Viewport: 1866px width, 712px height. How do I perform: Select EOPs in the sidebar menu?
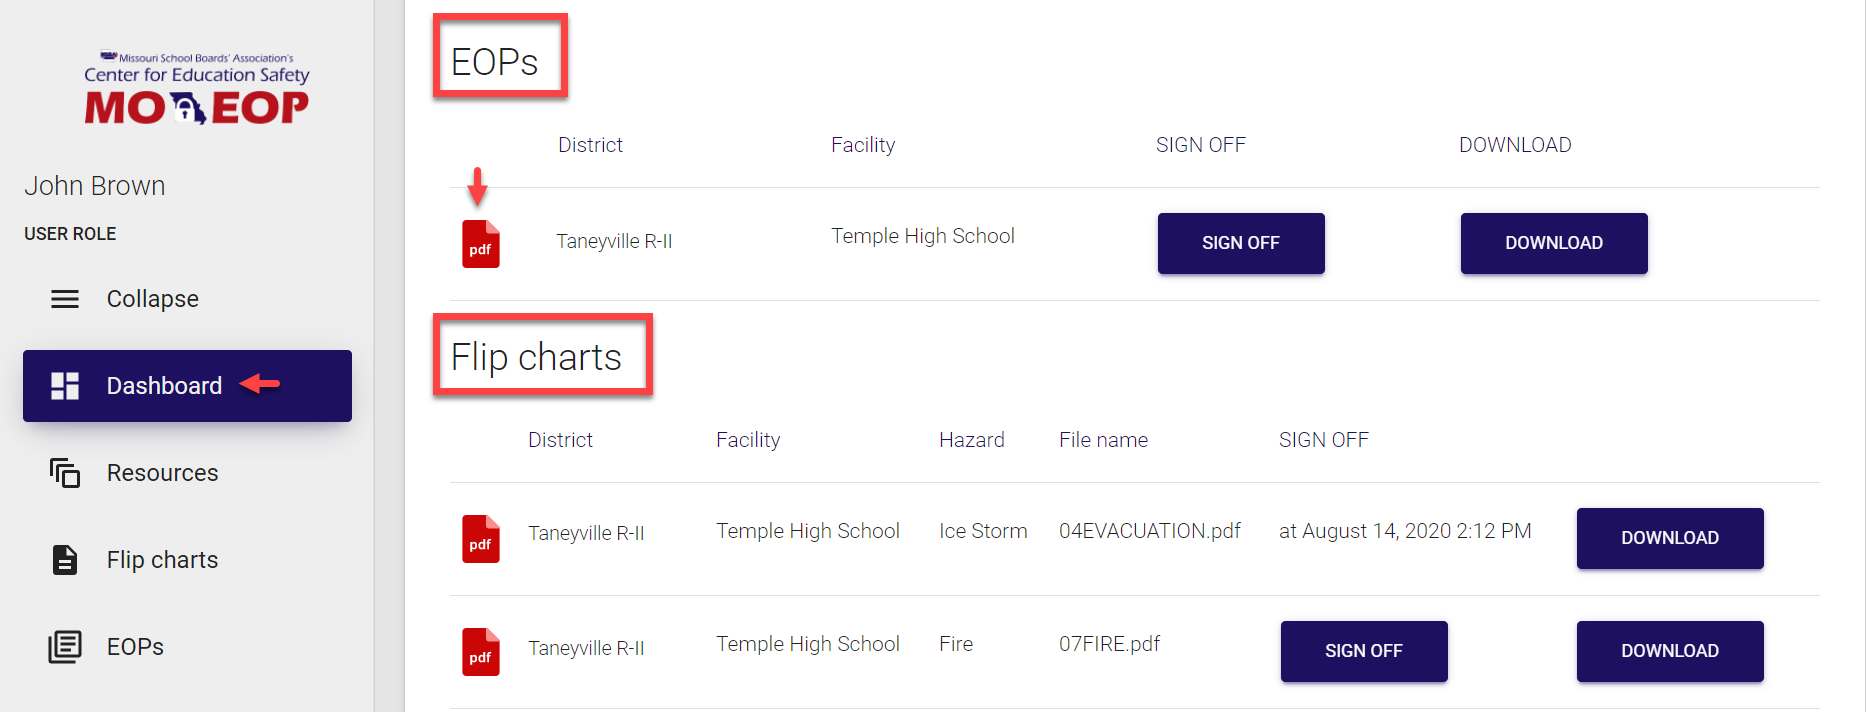coord(135,647)
